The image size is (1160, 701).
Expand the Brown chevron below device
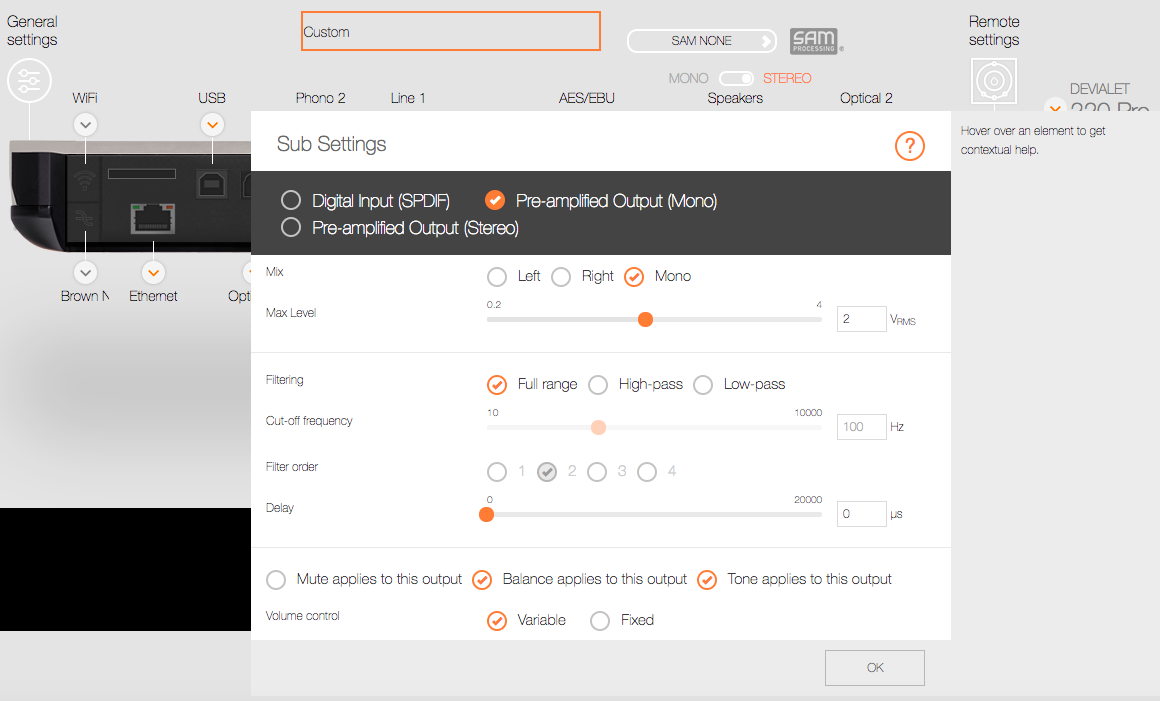[x=86, y=272]
